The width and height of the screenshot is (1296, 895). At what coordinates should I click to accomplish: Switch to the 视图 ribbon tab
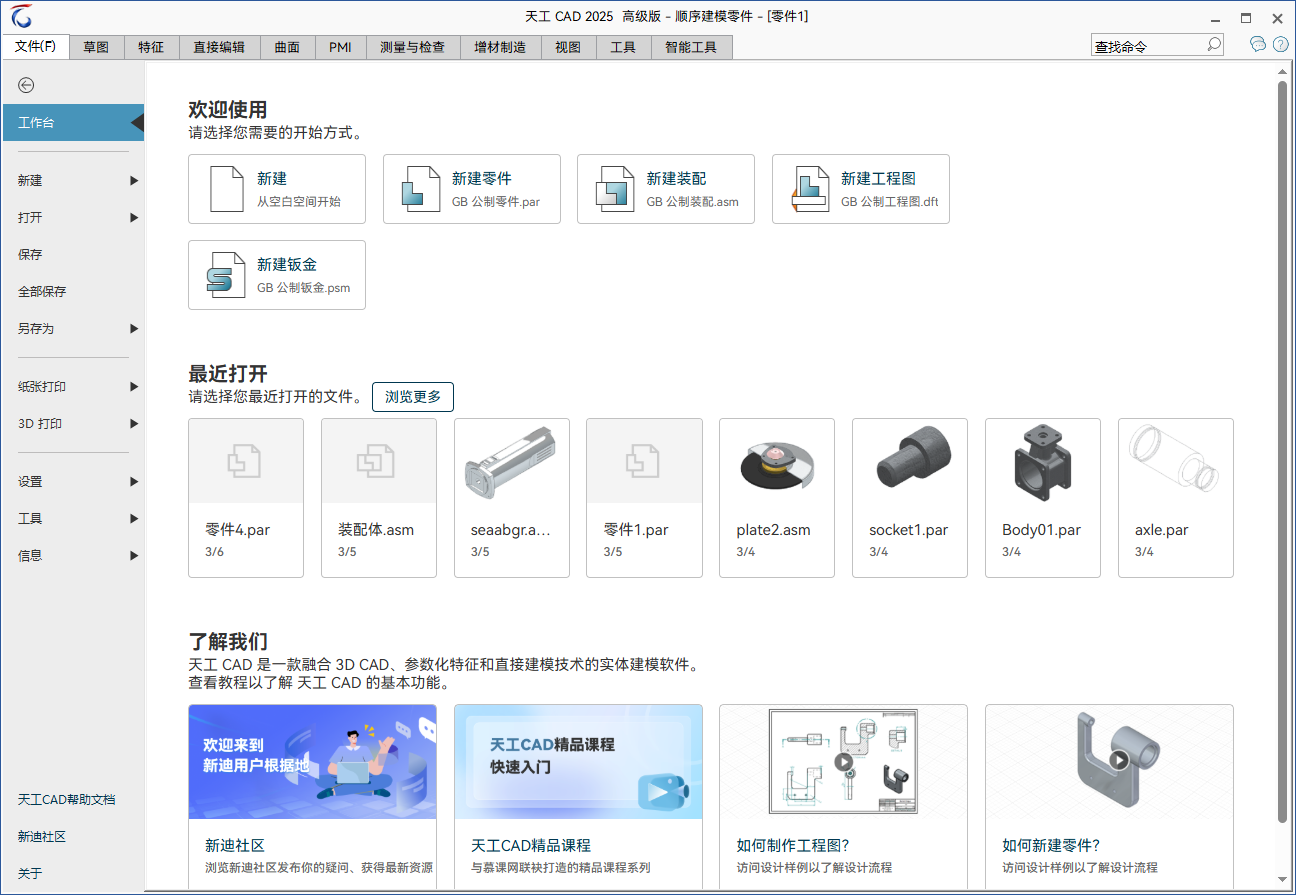(x=568, y=47)
